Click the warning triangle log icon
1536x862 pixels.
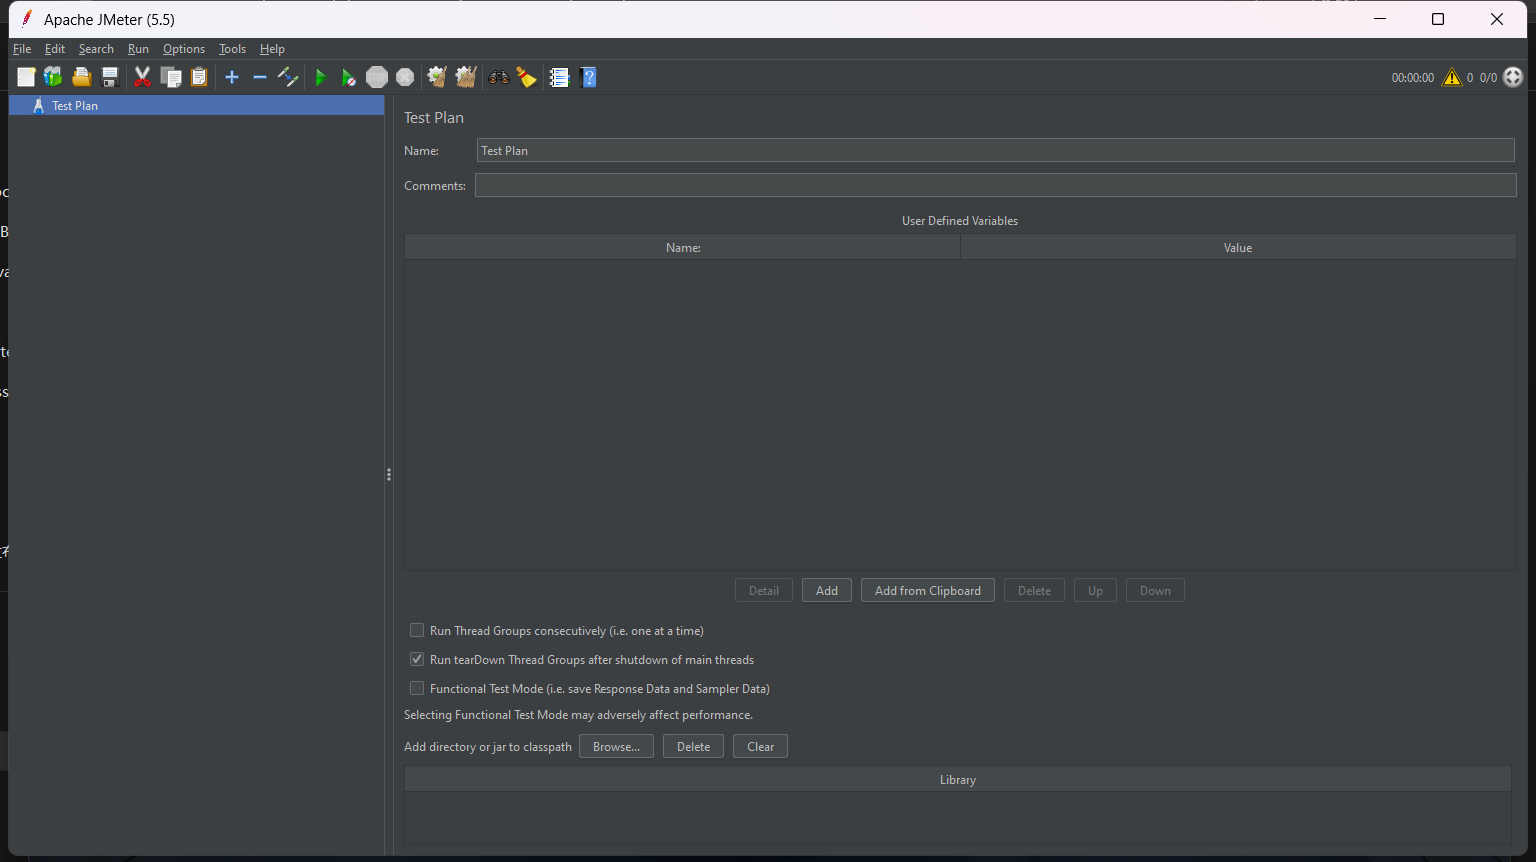(x=1452, y=77)
